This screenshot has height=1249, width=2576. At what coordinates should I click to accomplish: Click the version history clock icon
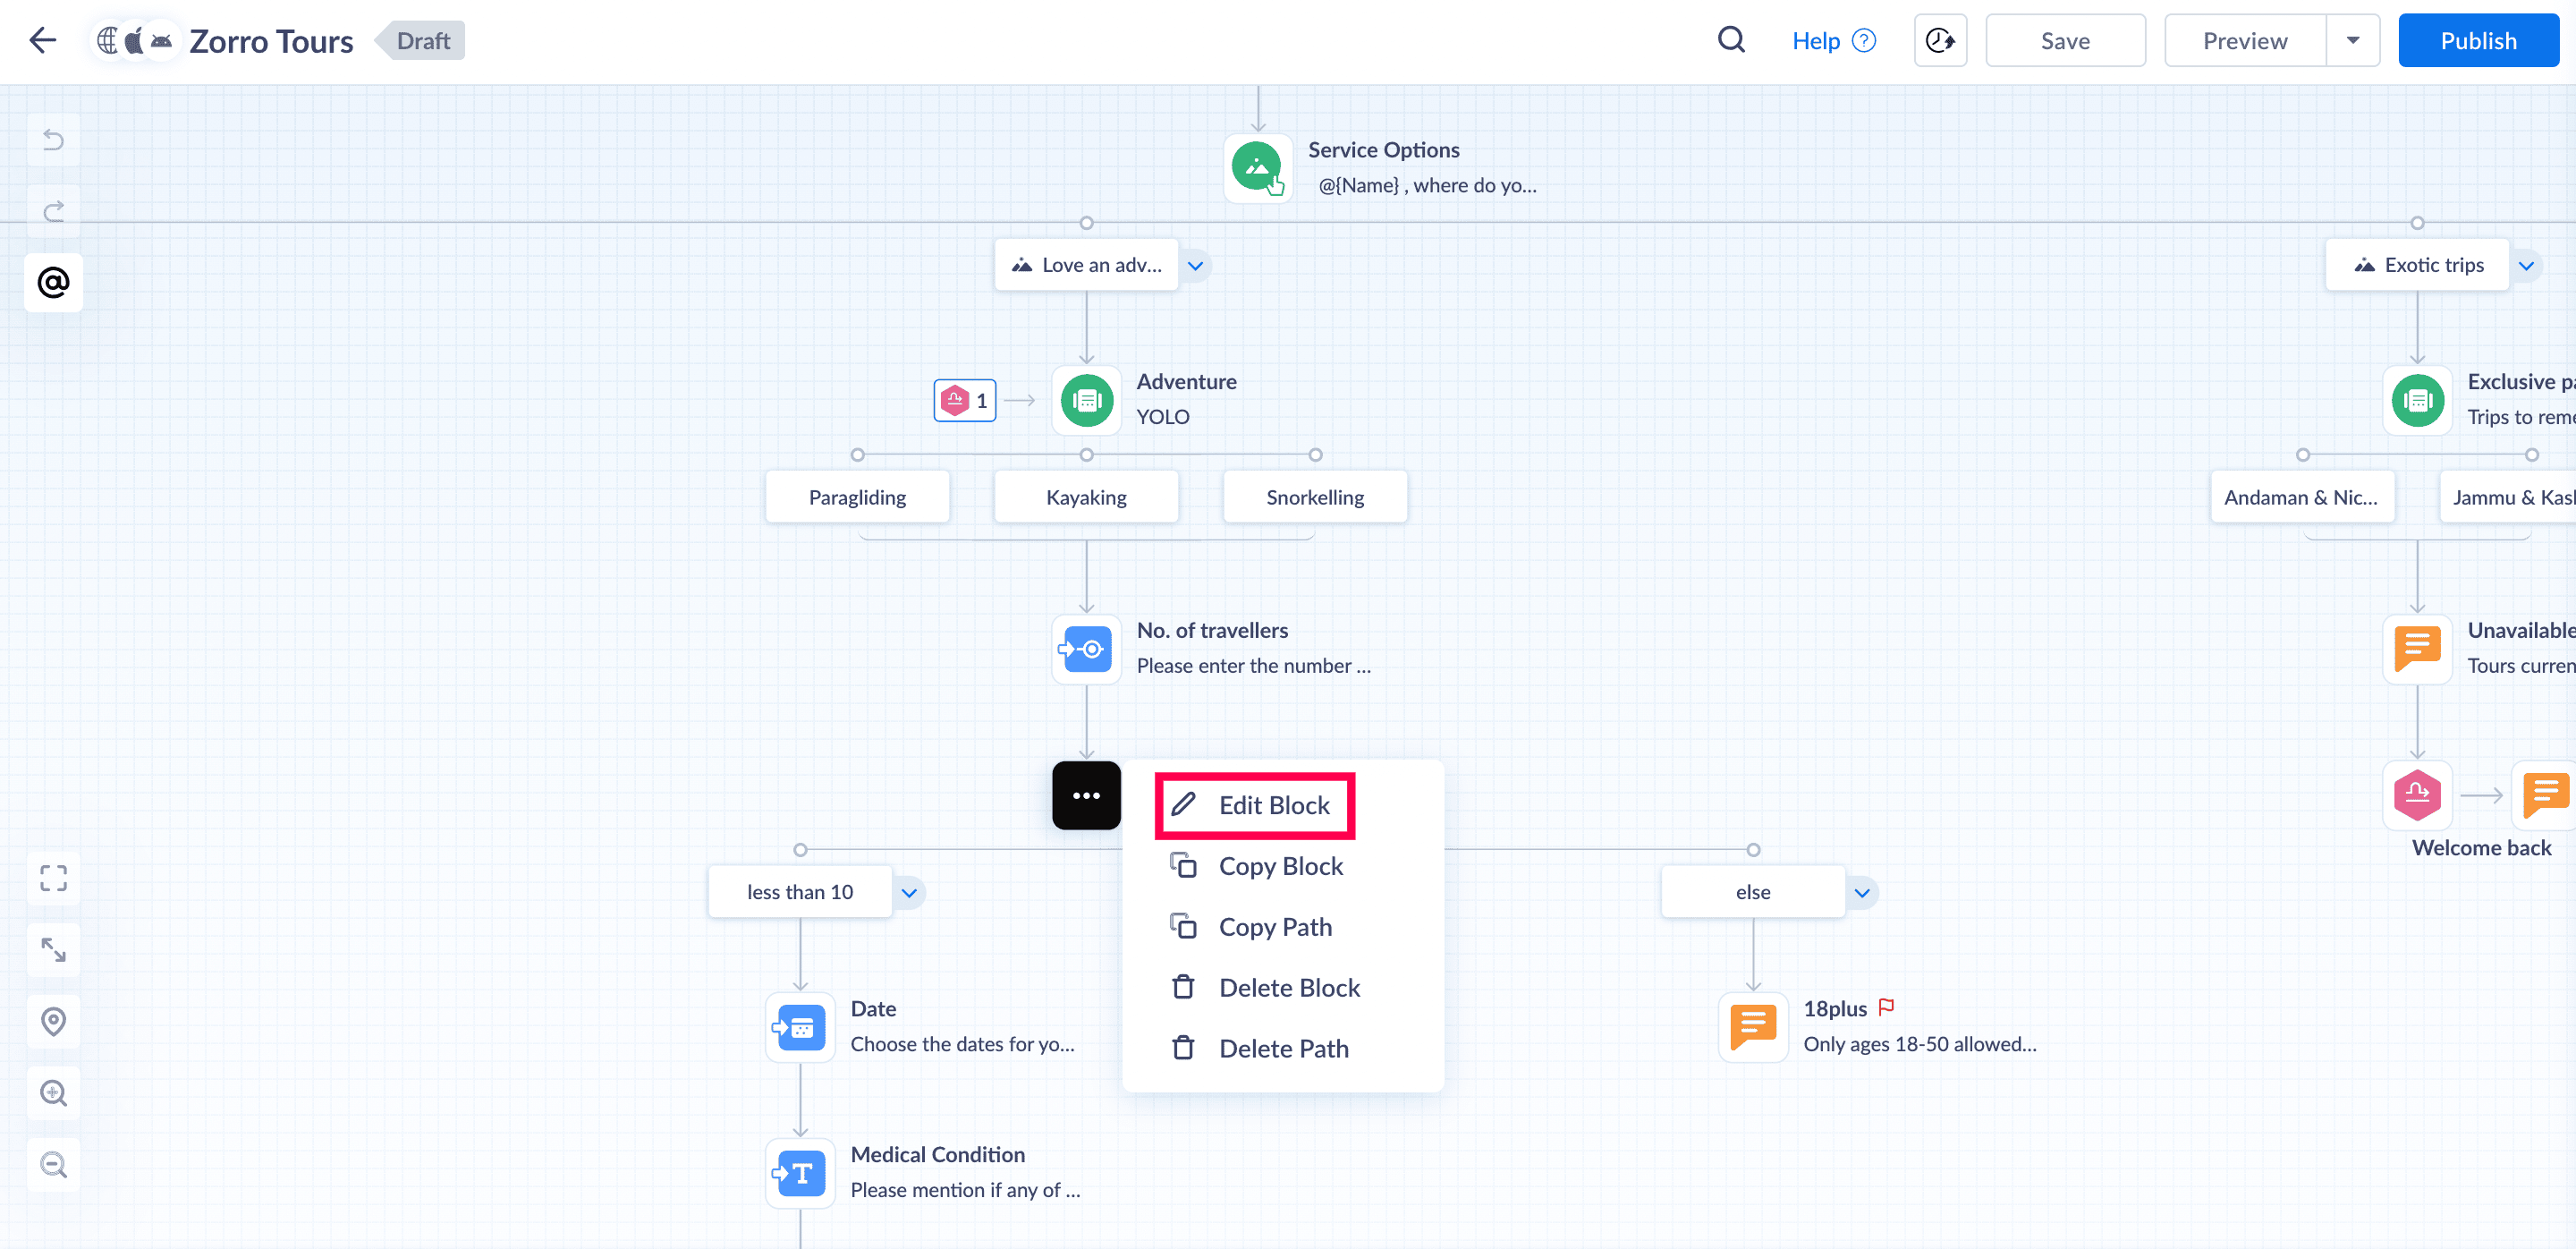coord(1939,41)
